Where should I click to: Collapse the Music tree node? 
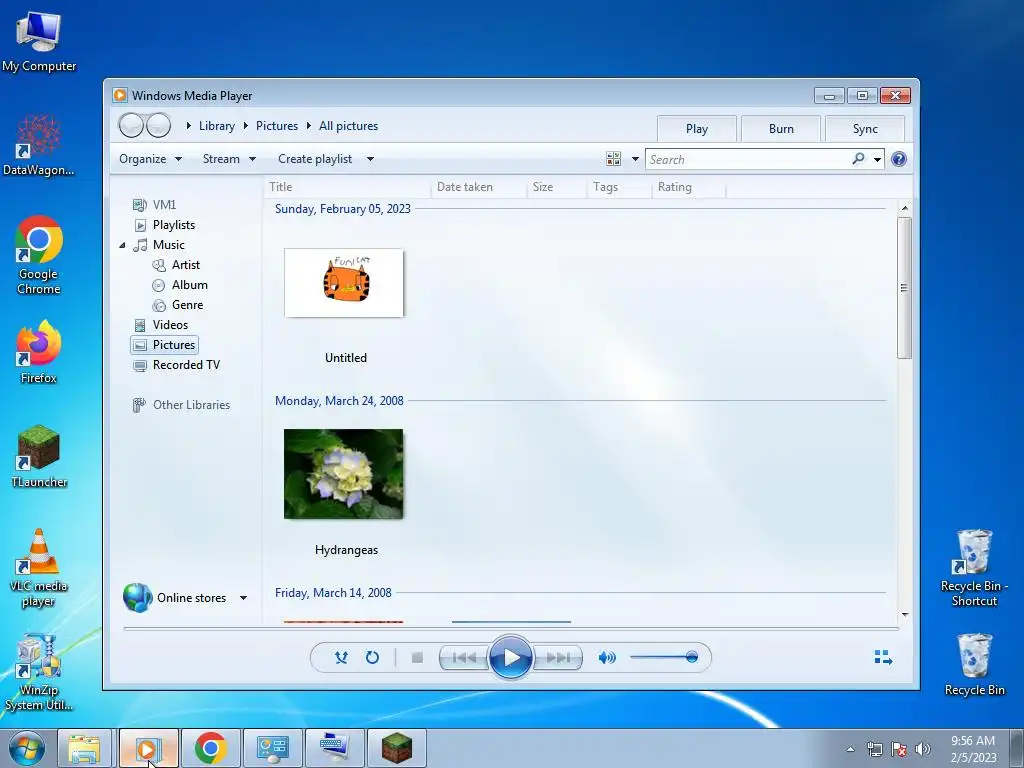coord(122,246)
